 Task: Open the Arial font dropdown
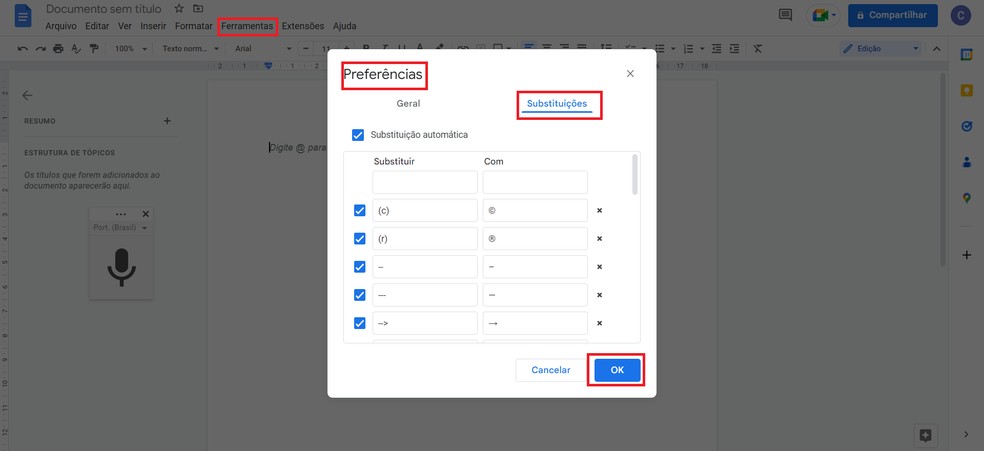pyautogui.click(x=263, y=48)
